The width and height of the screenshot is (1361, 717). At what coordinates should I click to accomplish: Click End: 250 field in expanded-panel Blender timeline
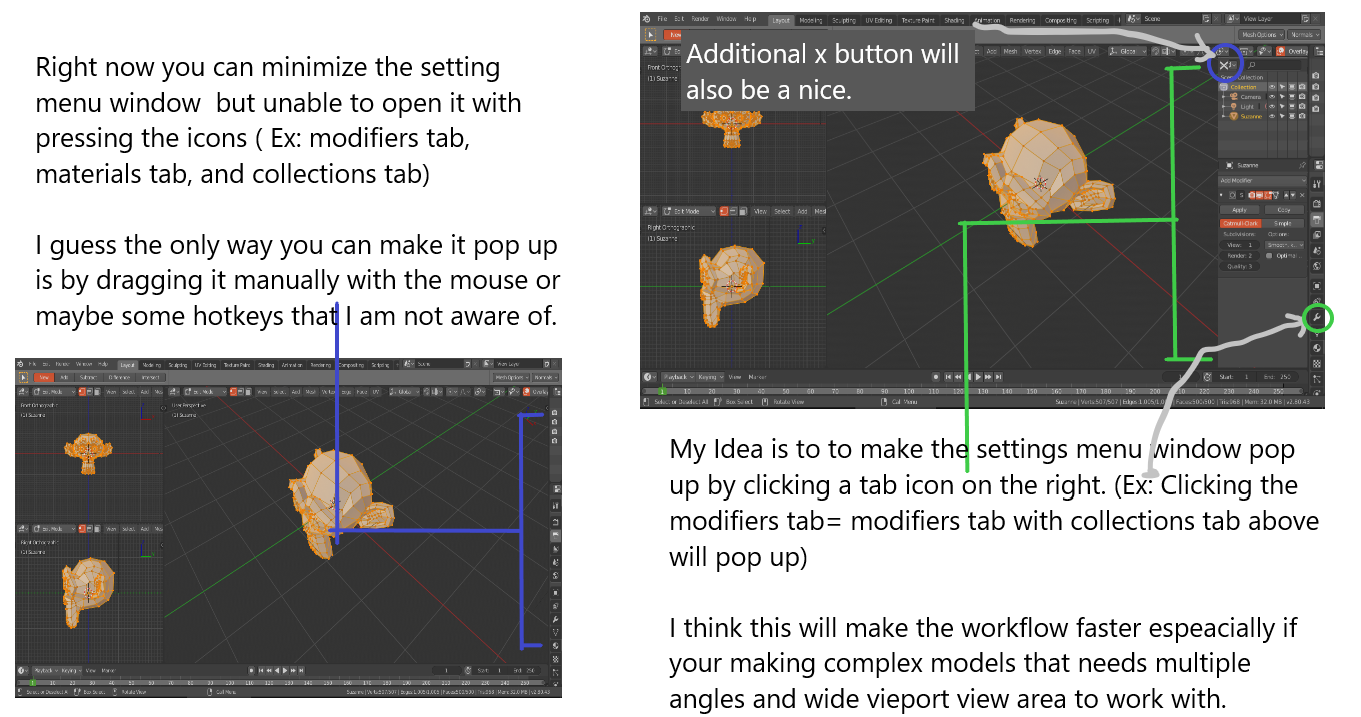[x=1280, y=376]
